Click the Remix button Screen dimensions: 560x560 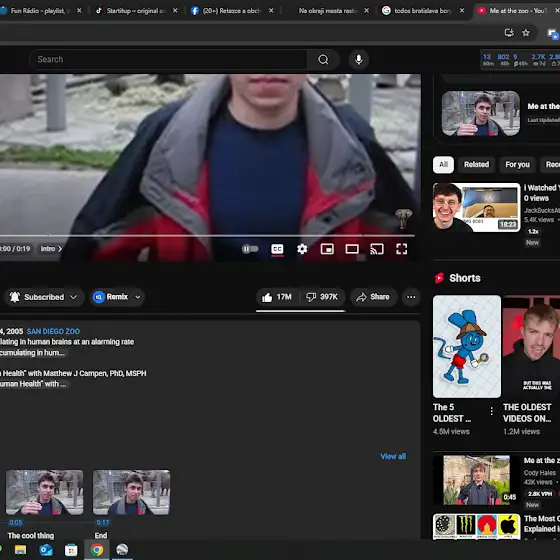coord(111,297)
